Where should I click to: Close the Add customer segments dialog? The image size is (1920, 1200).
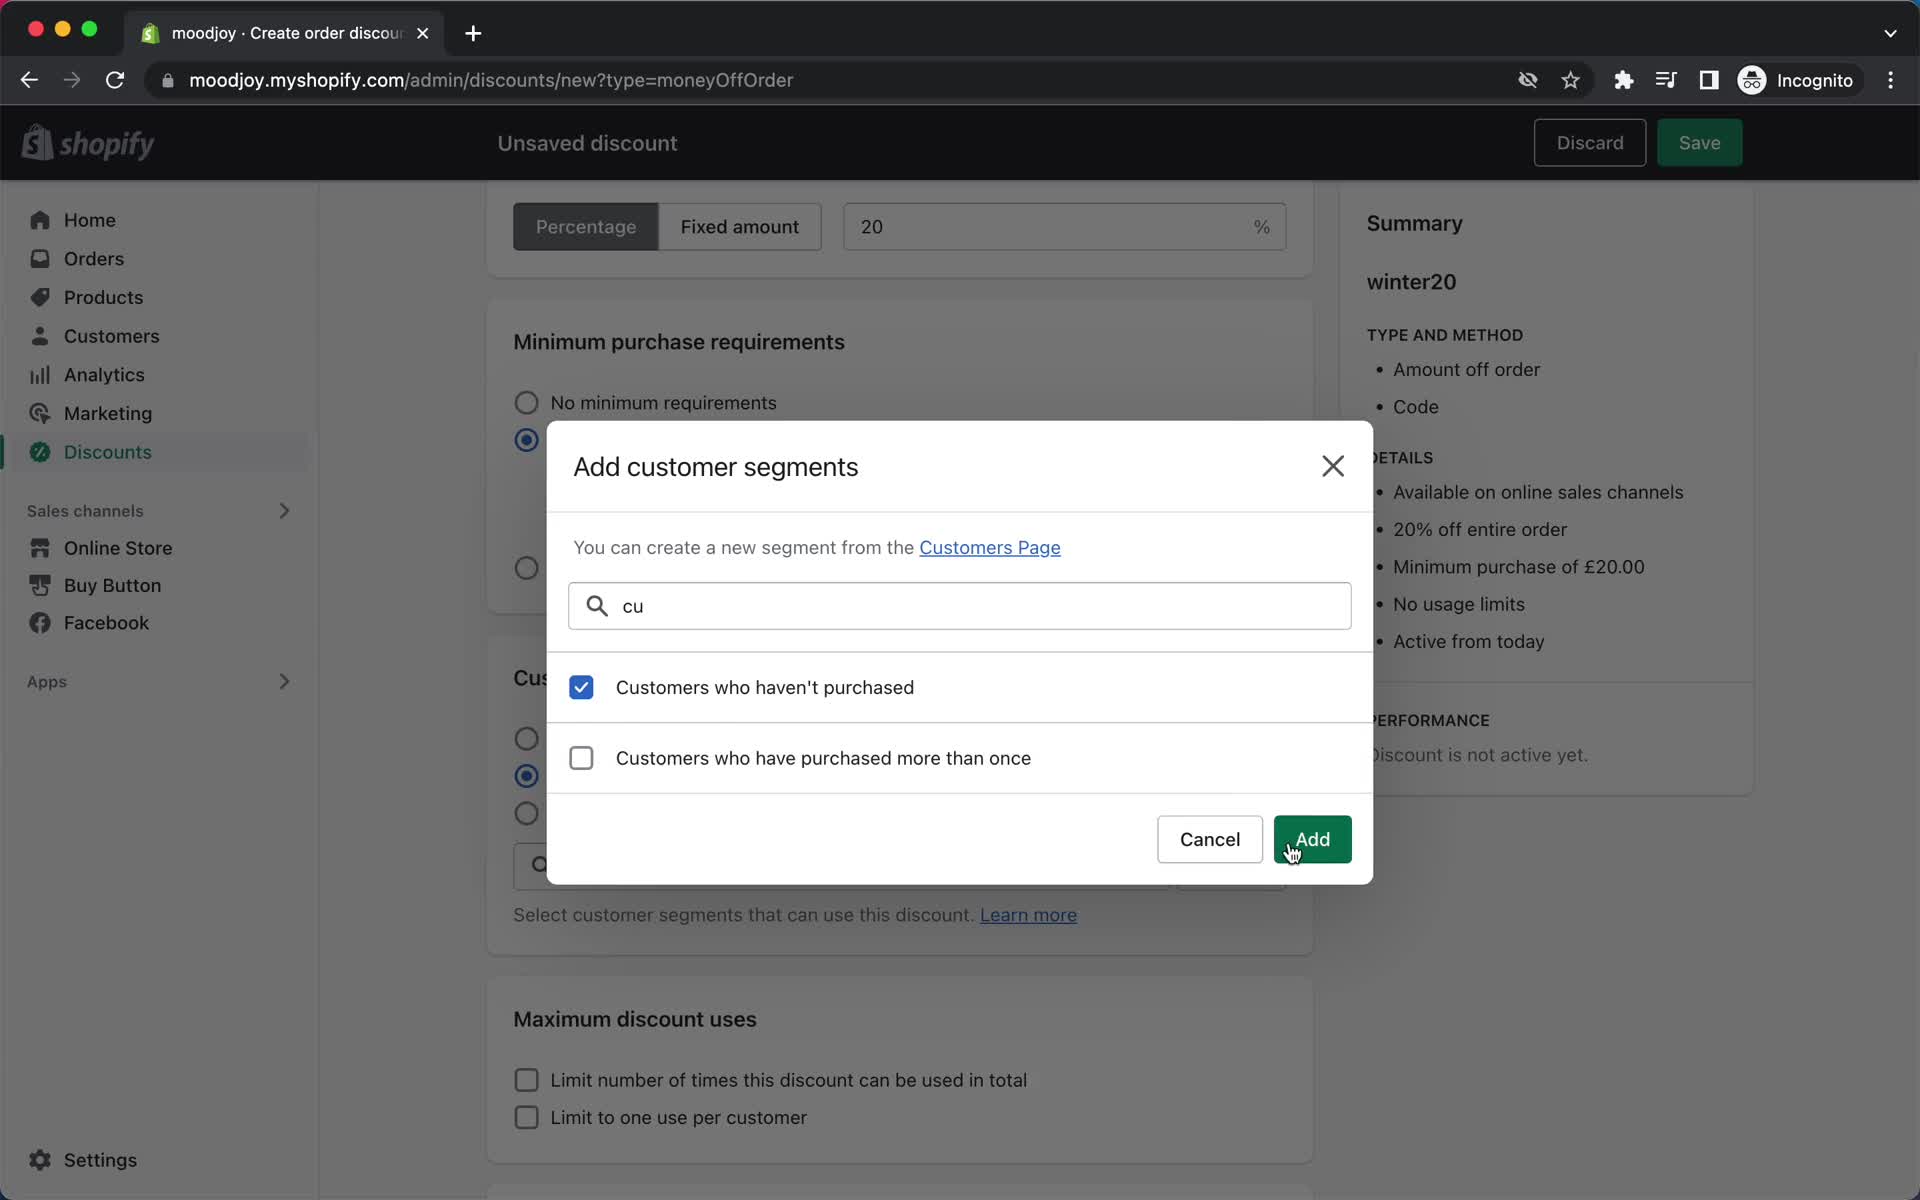(1331, 465)
